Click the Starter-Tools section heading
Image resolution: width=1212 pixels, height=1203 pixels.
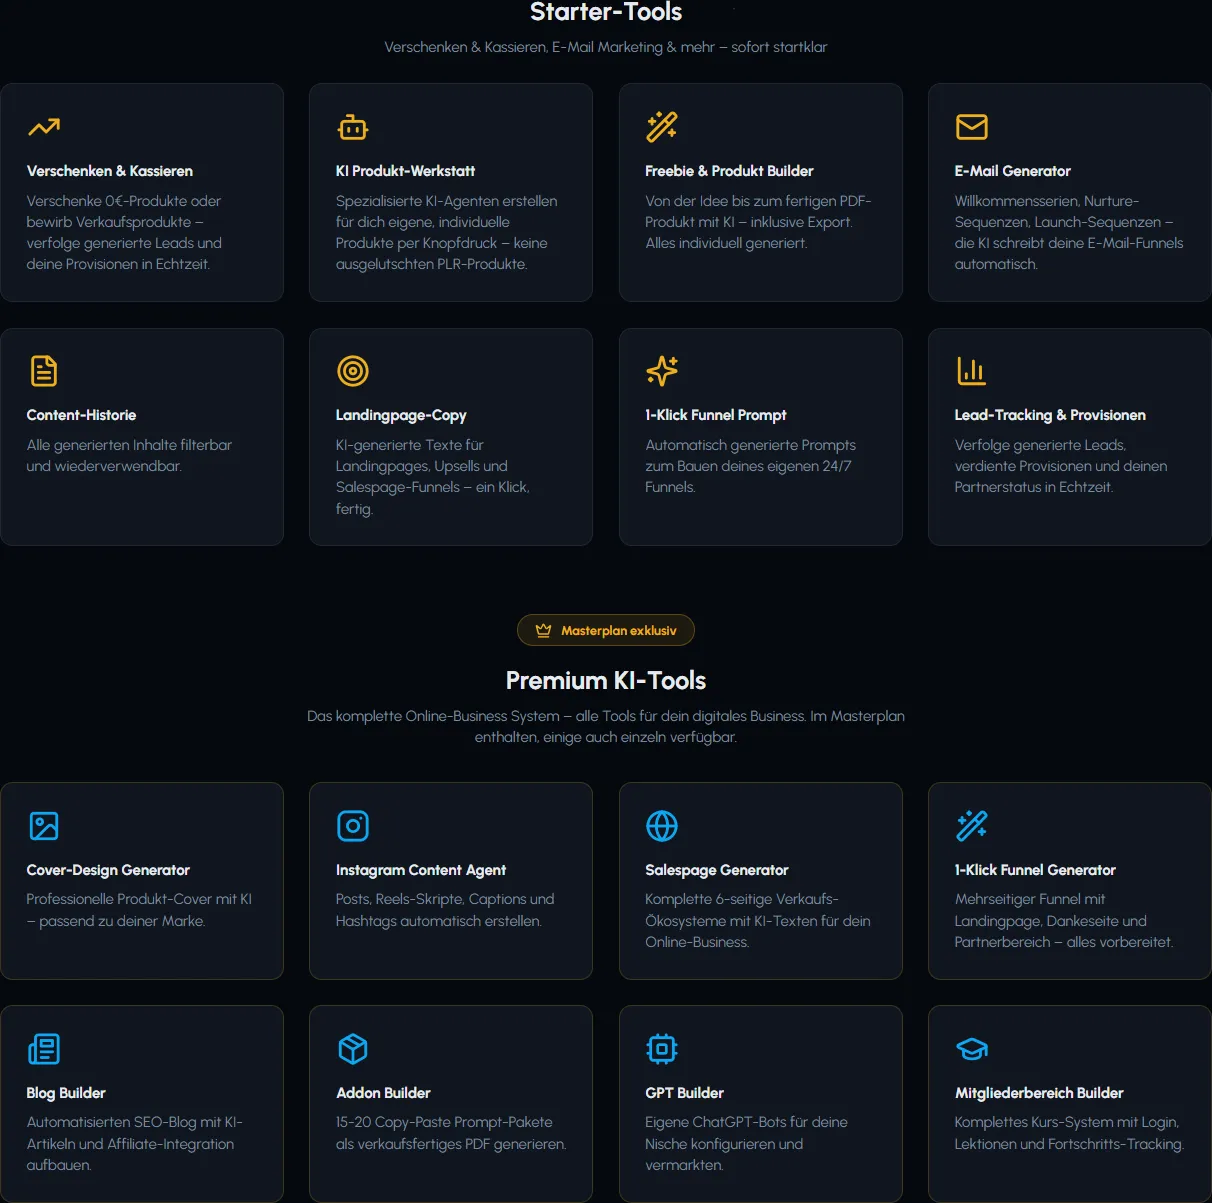[606, 12]
